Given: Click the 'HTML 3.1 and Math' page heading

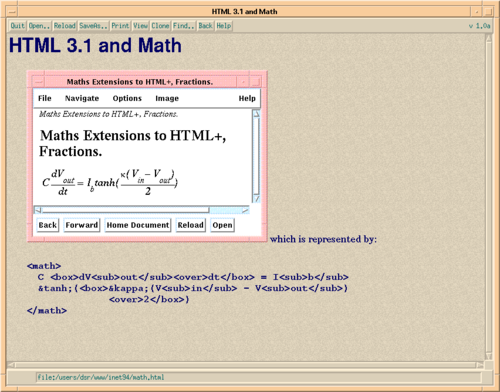Looking at the screenshot, I should [x=95, y=45].
